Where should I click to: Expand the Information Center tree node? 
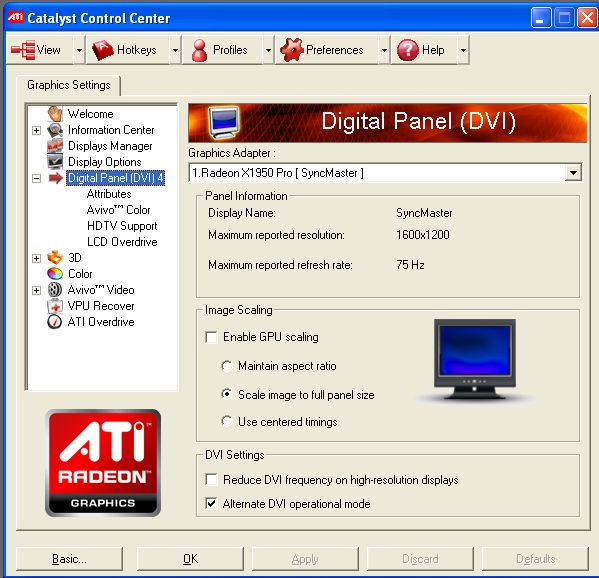click(x=36, y=130)
